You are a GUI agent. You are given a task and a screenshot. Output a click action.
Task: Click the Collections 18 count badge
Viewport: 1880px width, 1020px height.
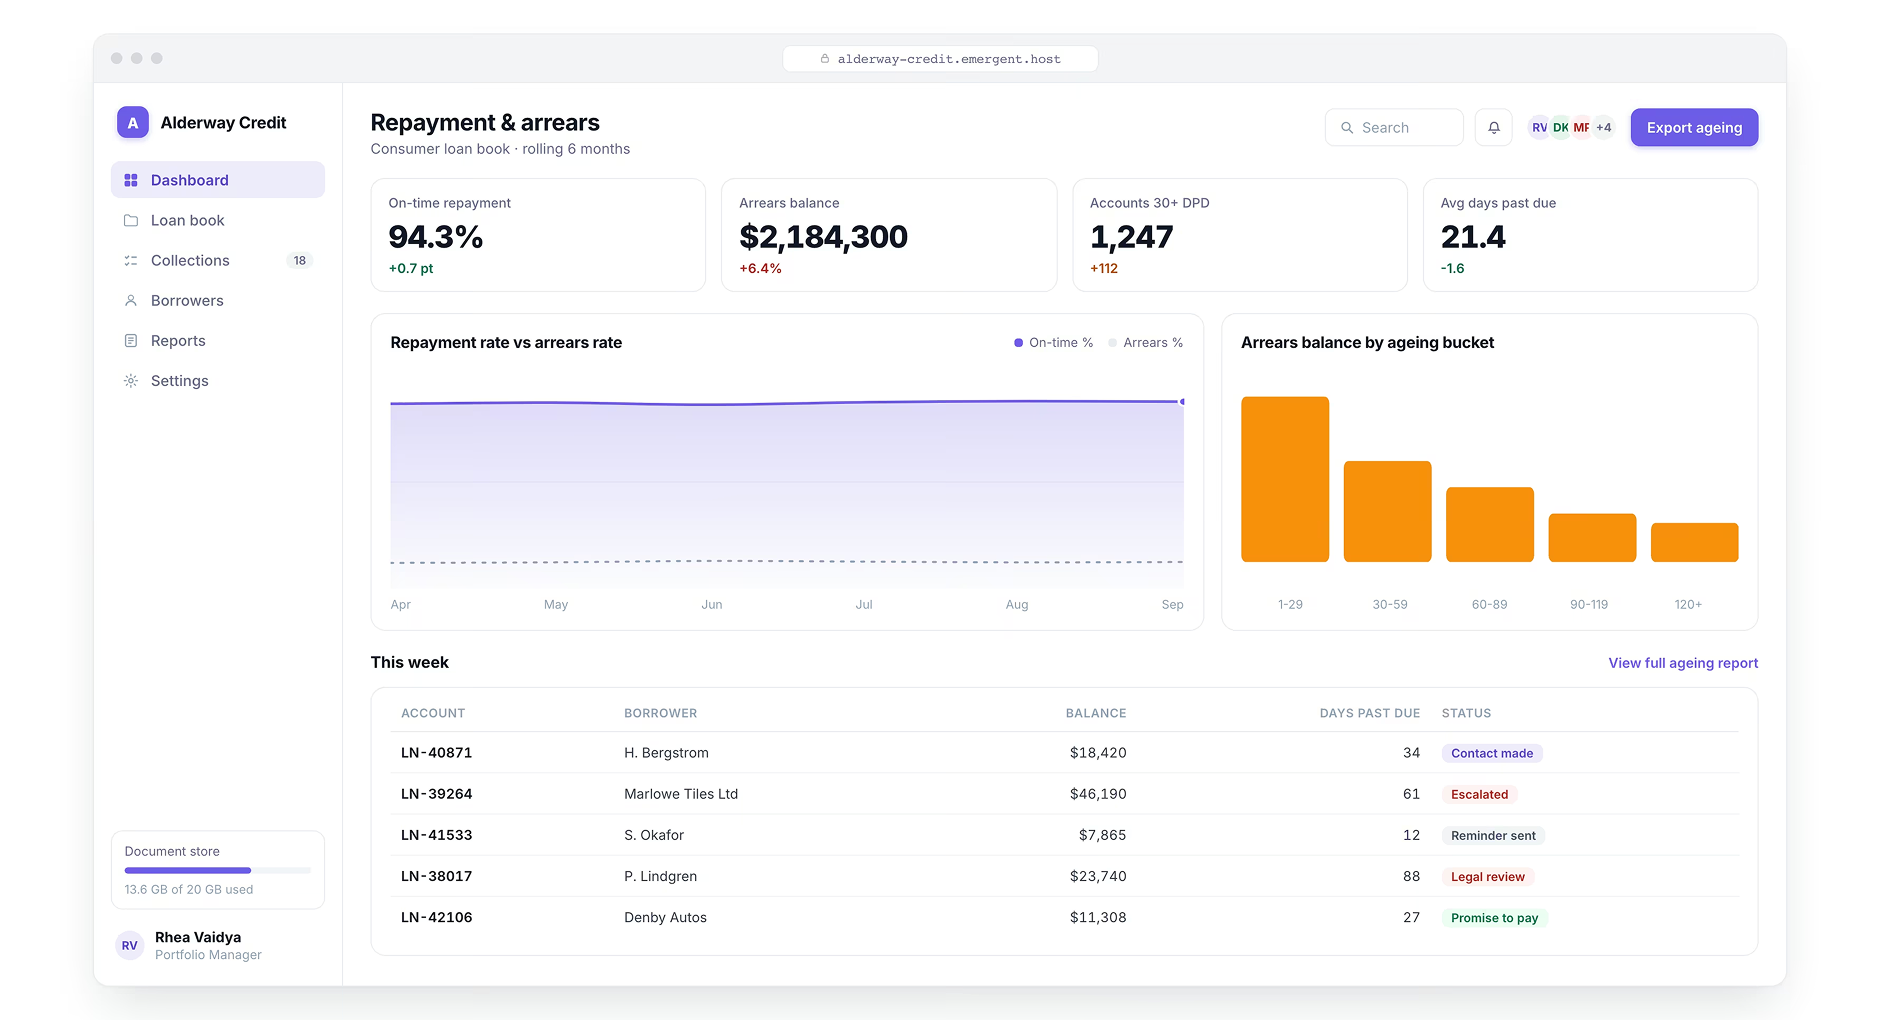point(300,260)
